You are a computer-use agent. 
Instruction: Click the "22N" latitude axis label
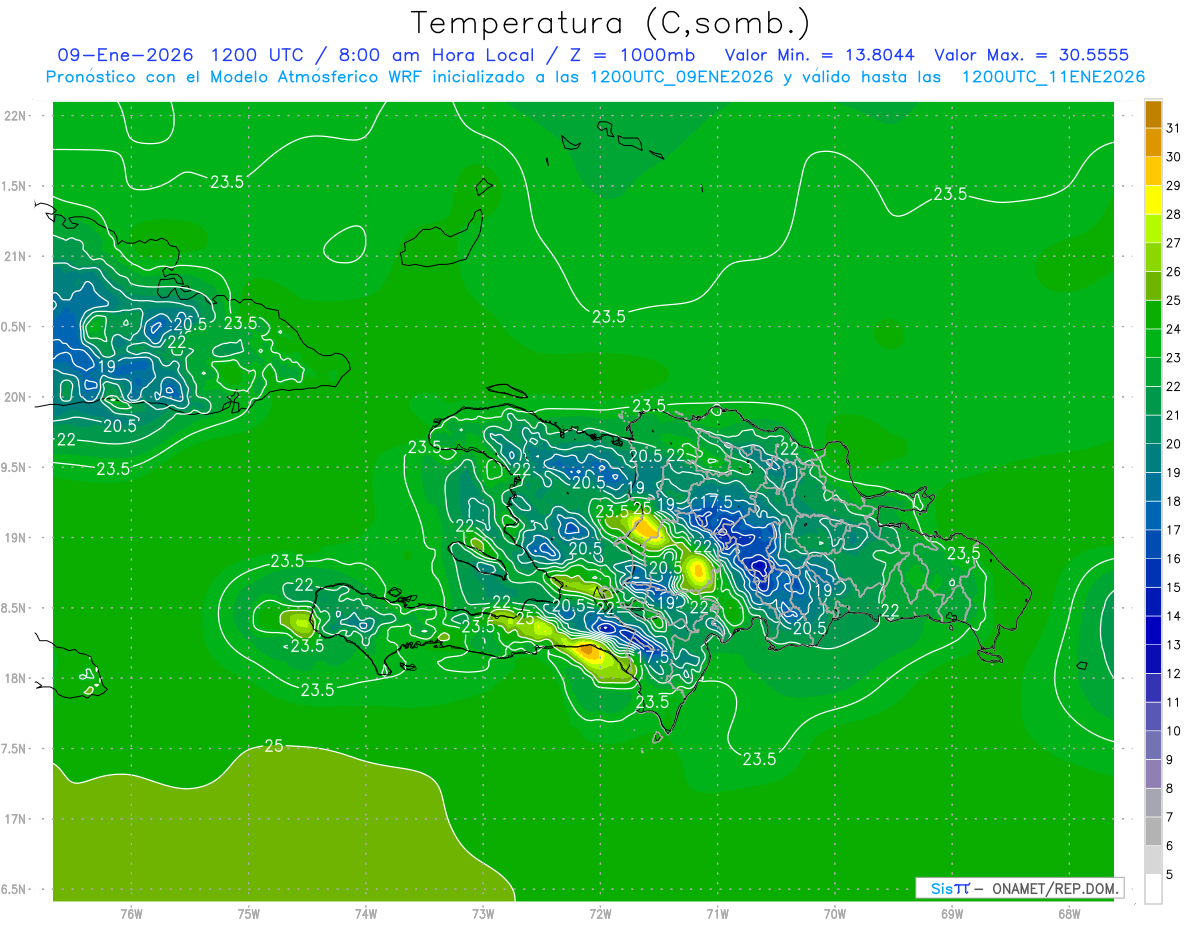[15, 116]
